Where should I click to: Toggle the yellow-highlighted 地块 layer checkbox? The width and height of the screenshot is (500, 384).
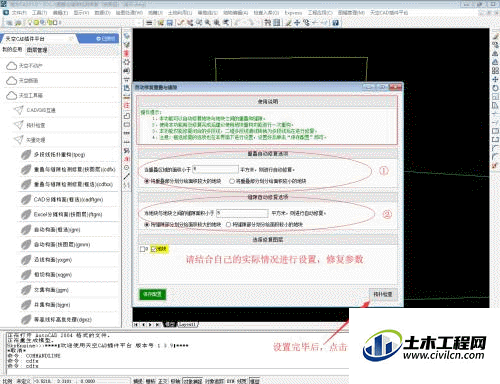point(154,249)
